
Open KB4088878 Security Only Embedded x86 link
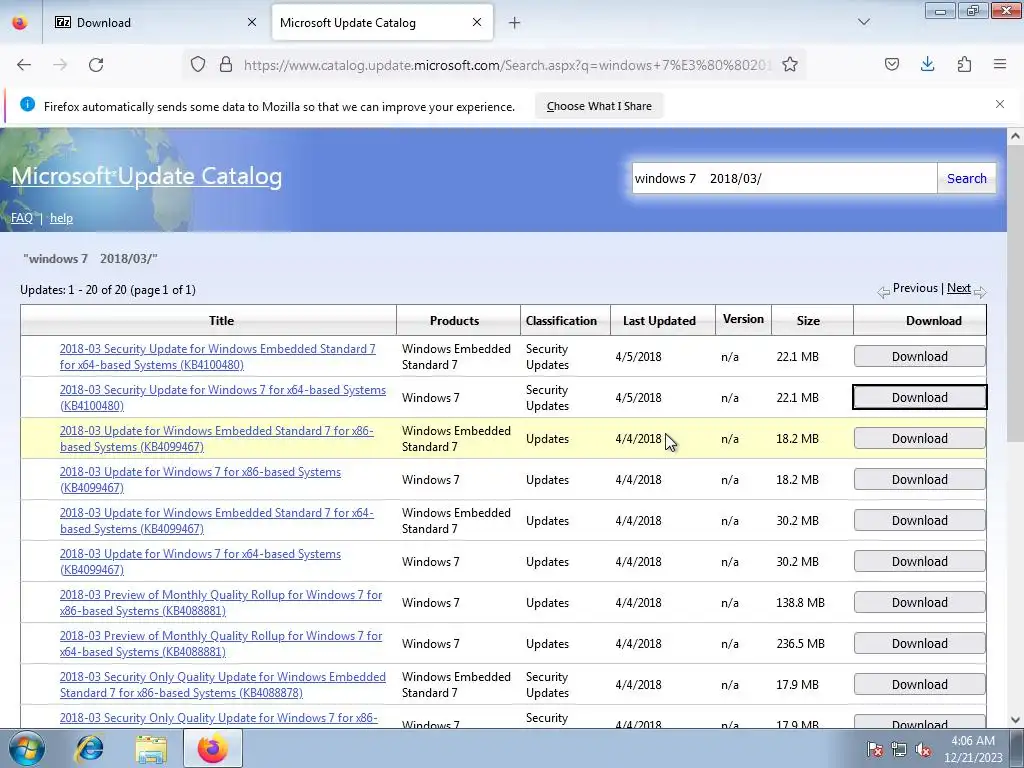(x=223, y=685)
